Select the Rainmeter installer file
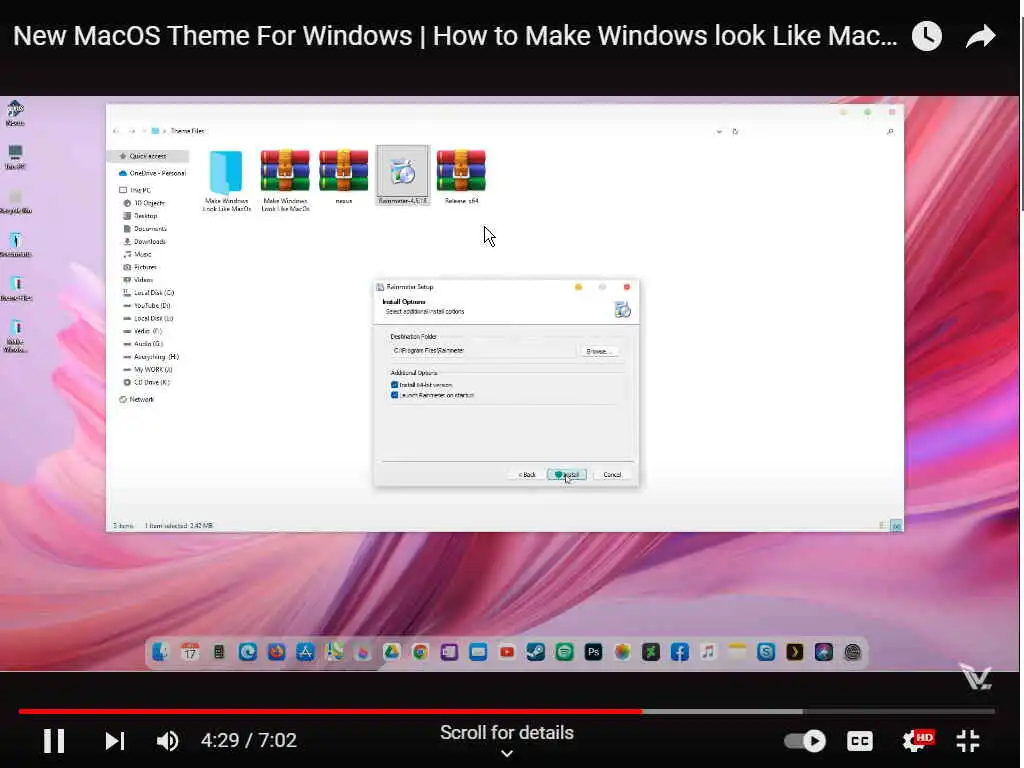Screen dimensions: 1024x768 click(x=403, y=175)
